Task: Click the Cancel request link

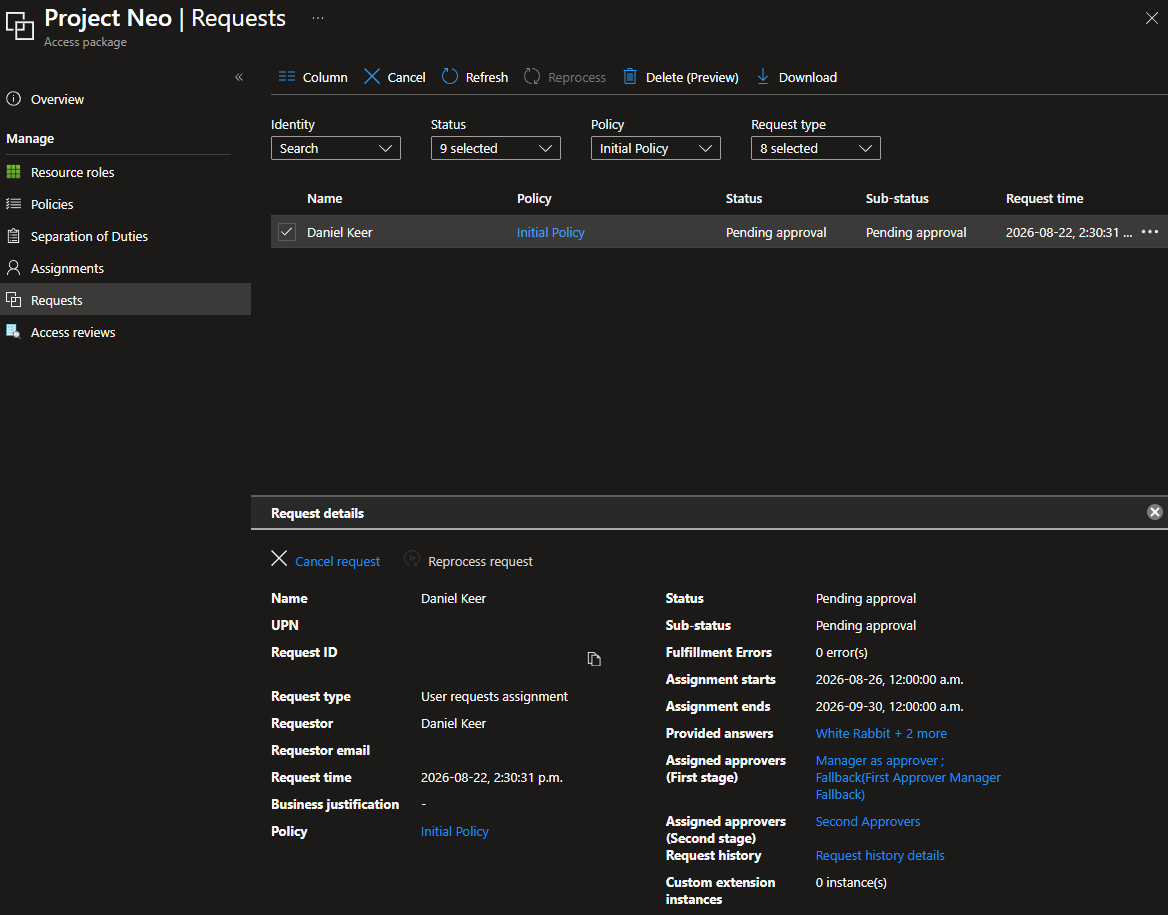Action: pos(337,561)
